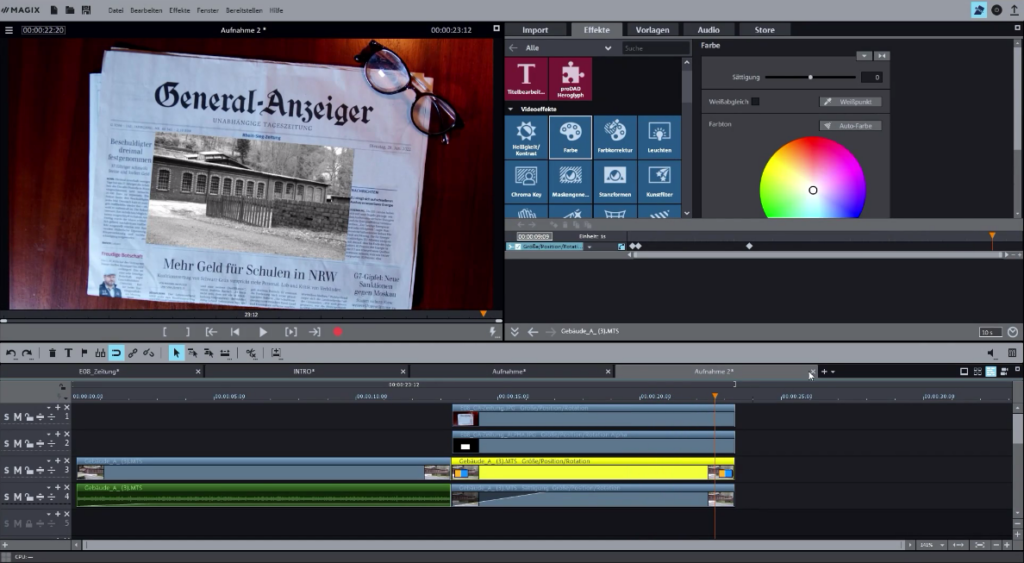Viewport: 1024px width, 563px height.
Task: Open the Datei menu
Action: pos(116,10)
